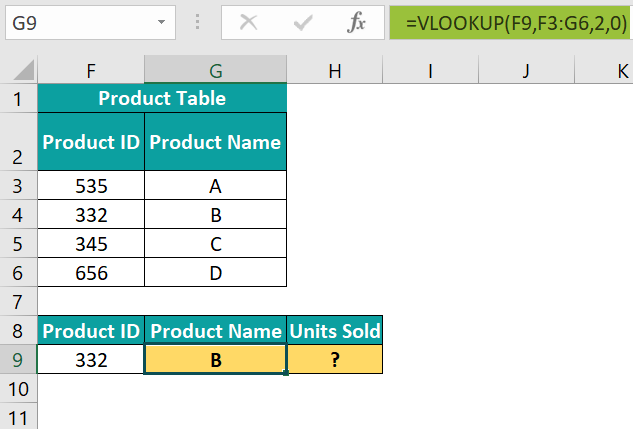
Task: Click the Select All corner triangle
Action: point(23,70)
